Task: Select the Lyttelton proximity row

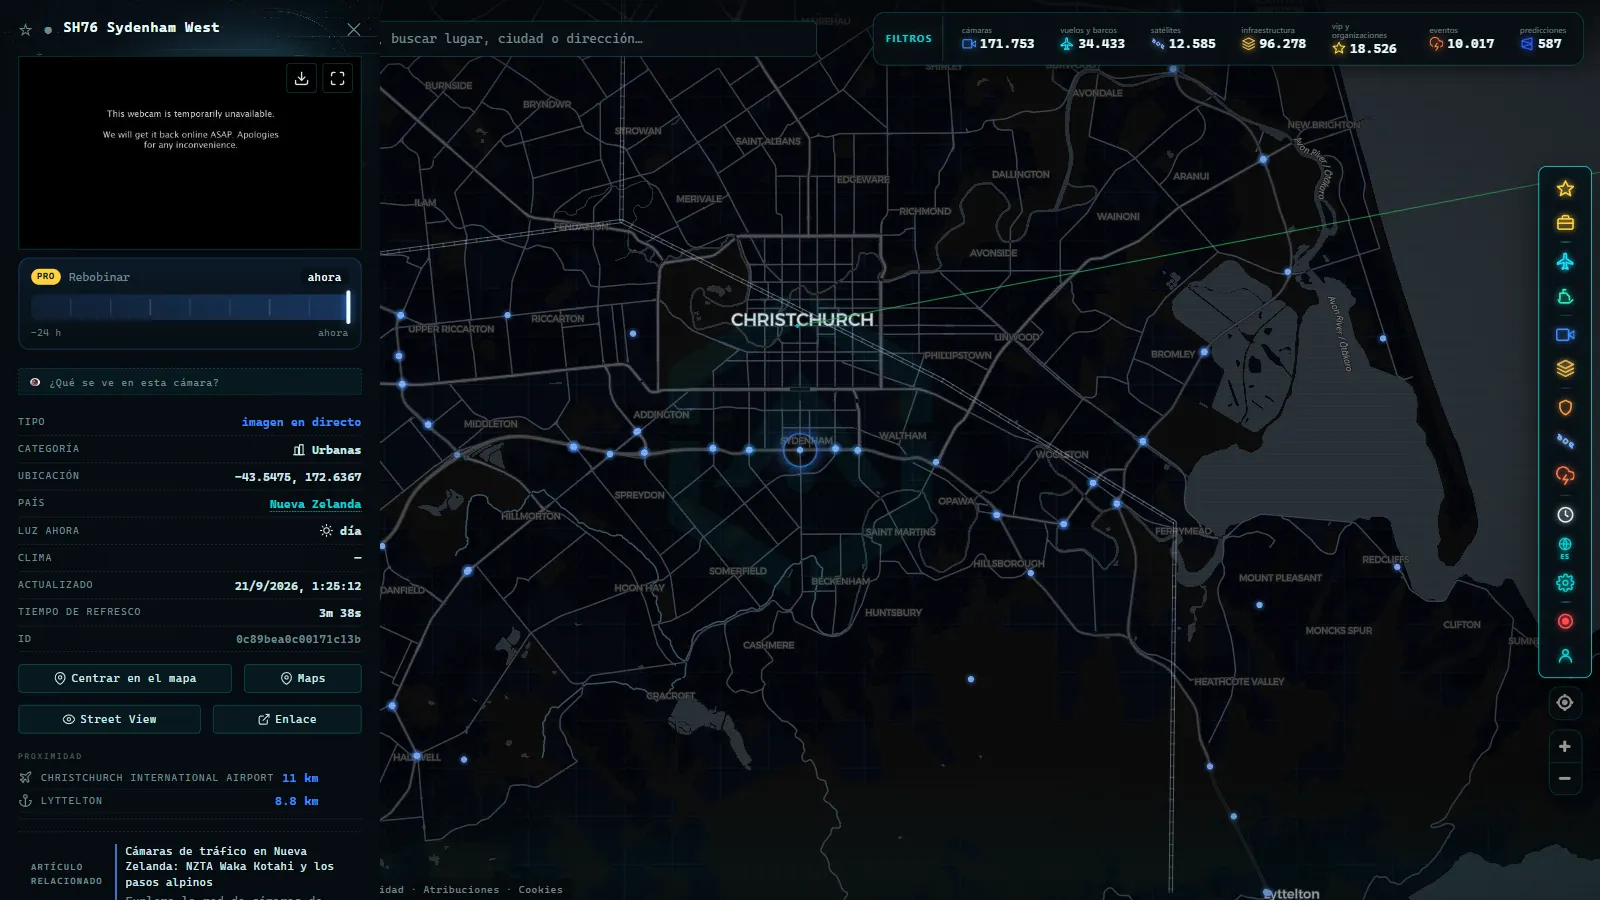Action: point(169,801)
